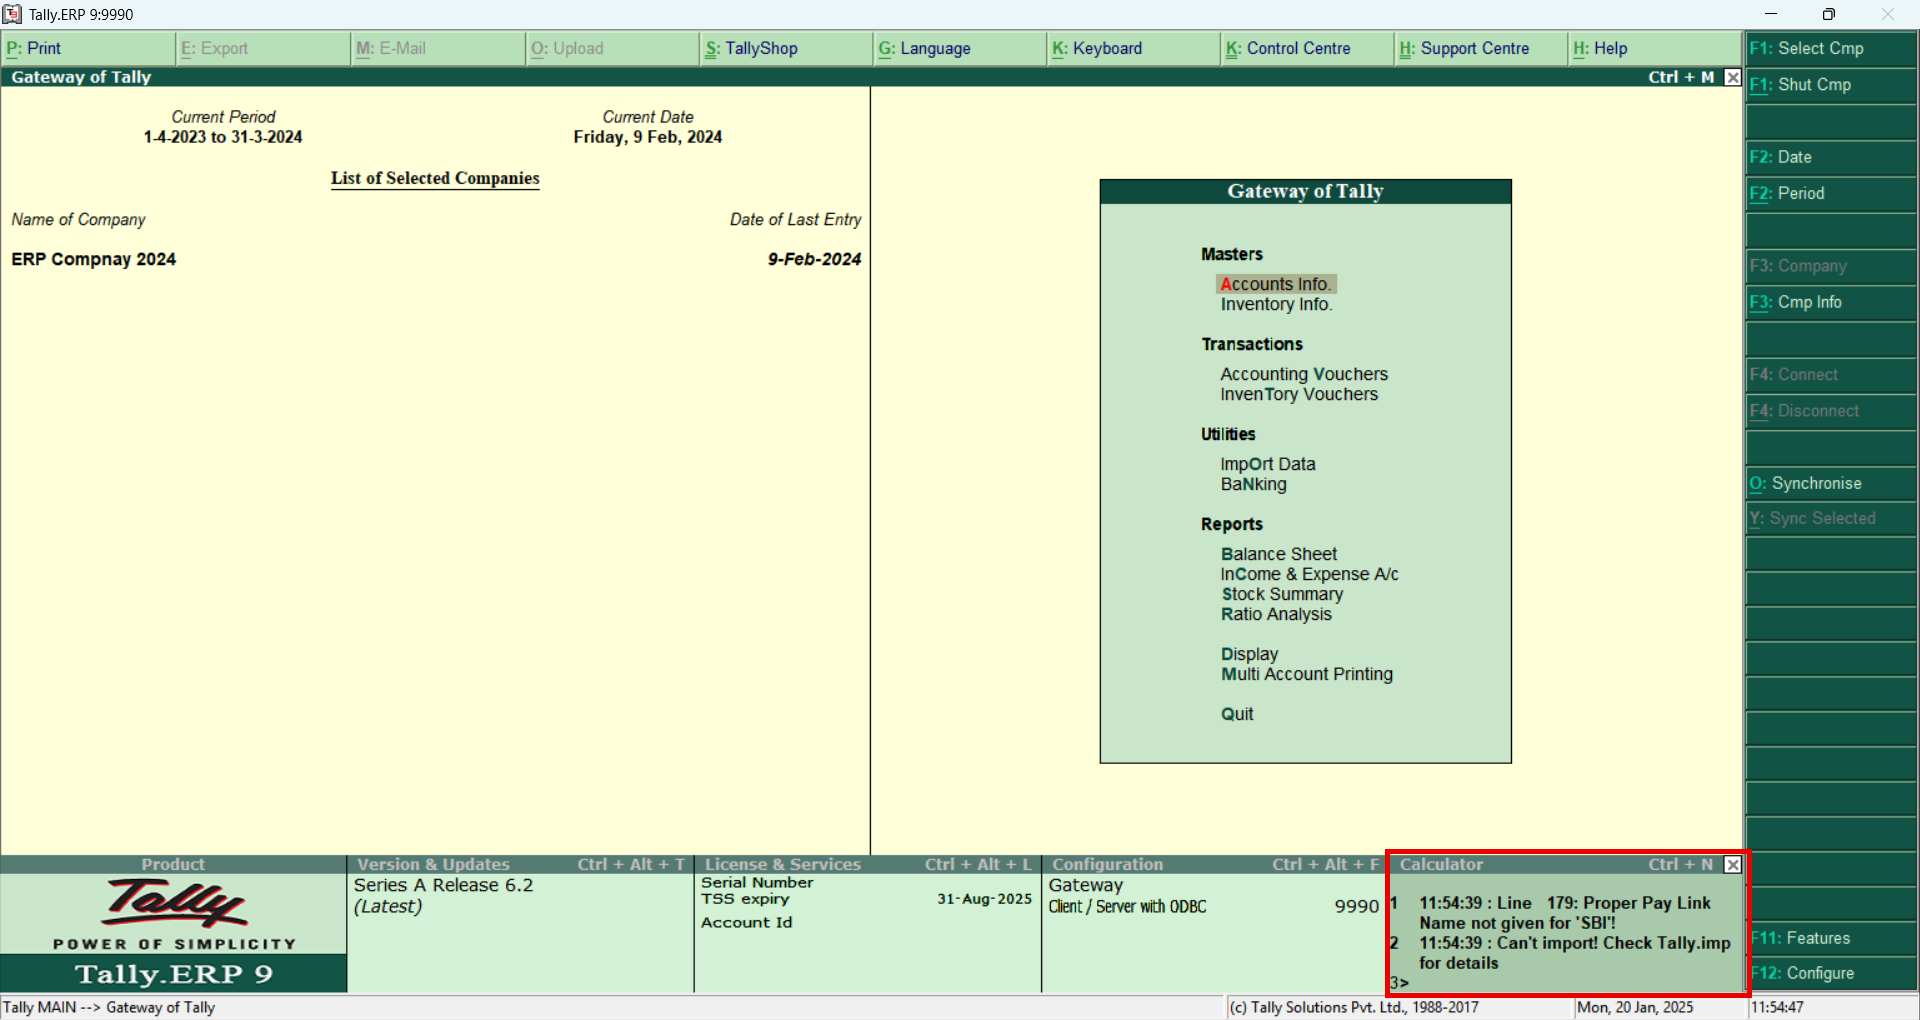Click F4: Disconnect button
1920x1020 pixels.
point(1831,411)
